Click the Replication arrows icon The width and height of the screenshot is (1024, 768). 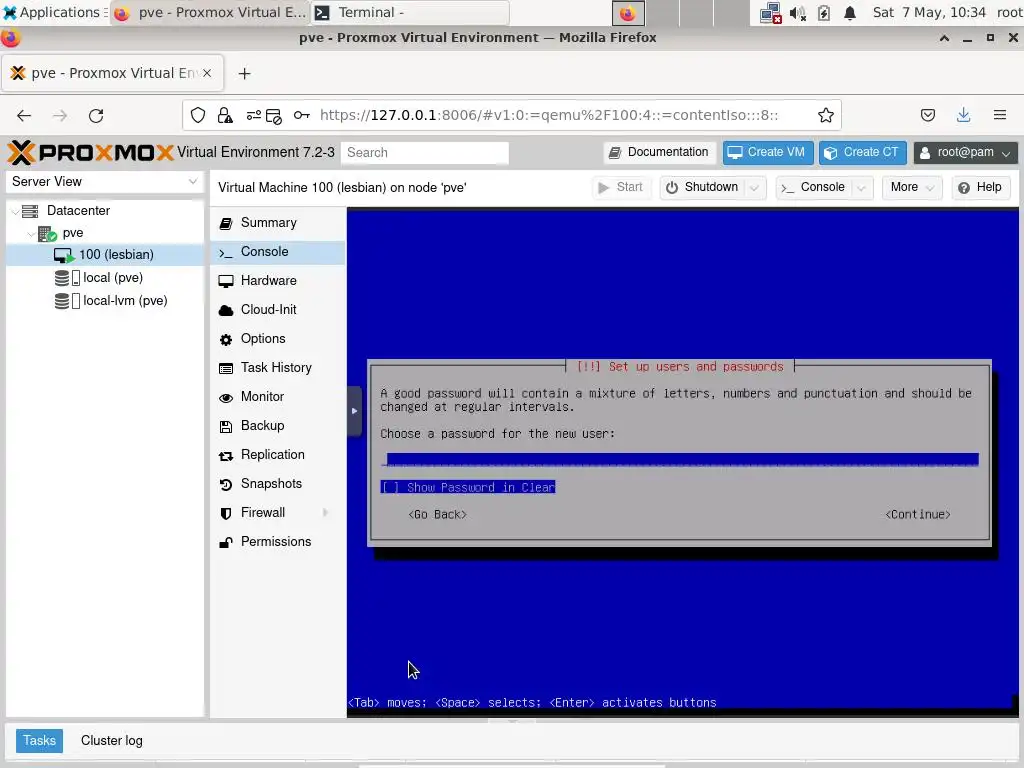[x=226, y=456]
